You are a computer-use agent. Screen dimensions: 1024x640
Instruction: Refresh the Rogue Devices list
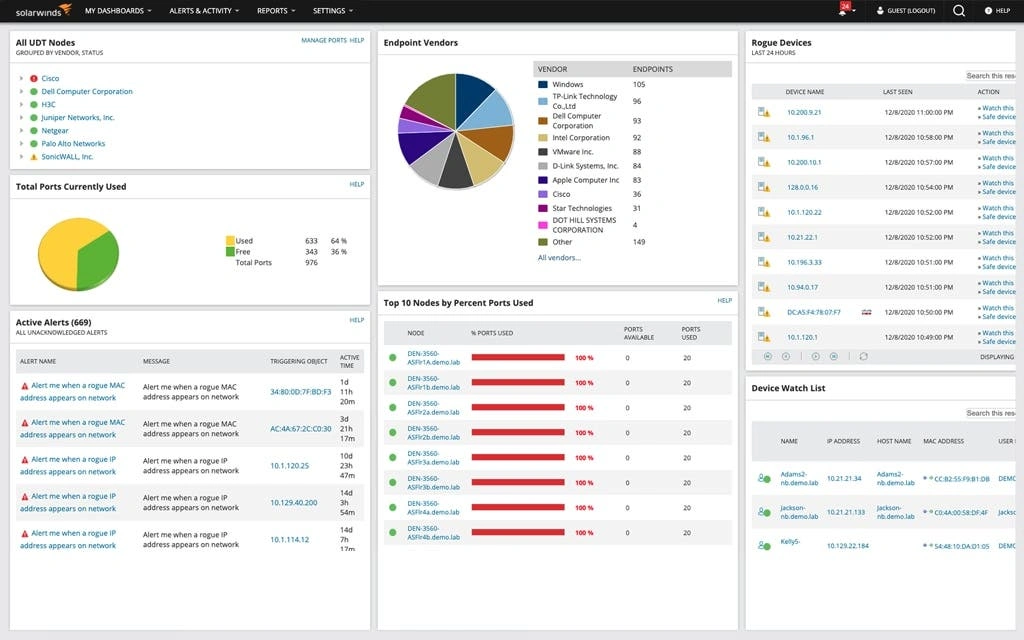pyautogui.click(x=863, y=355)
